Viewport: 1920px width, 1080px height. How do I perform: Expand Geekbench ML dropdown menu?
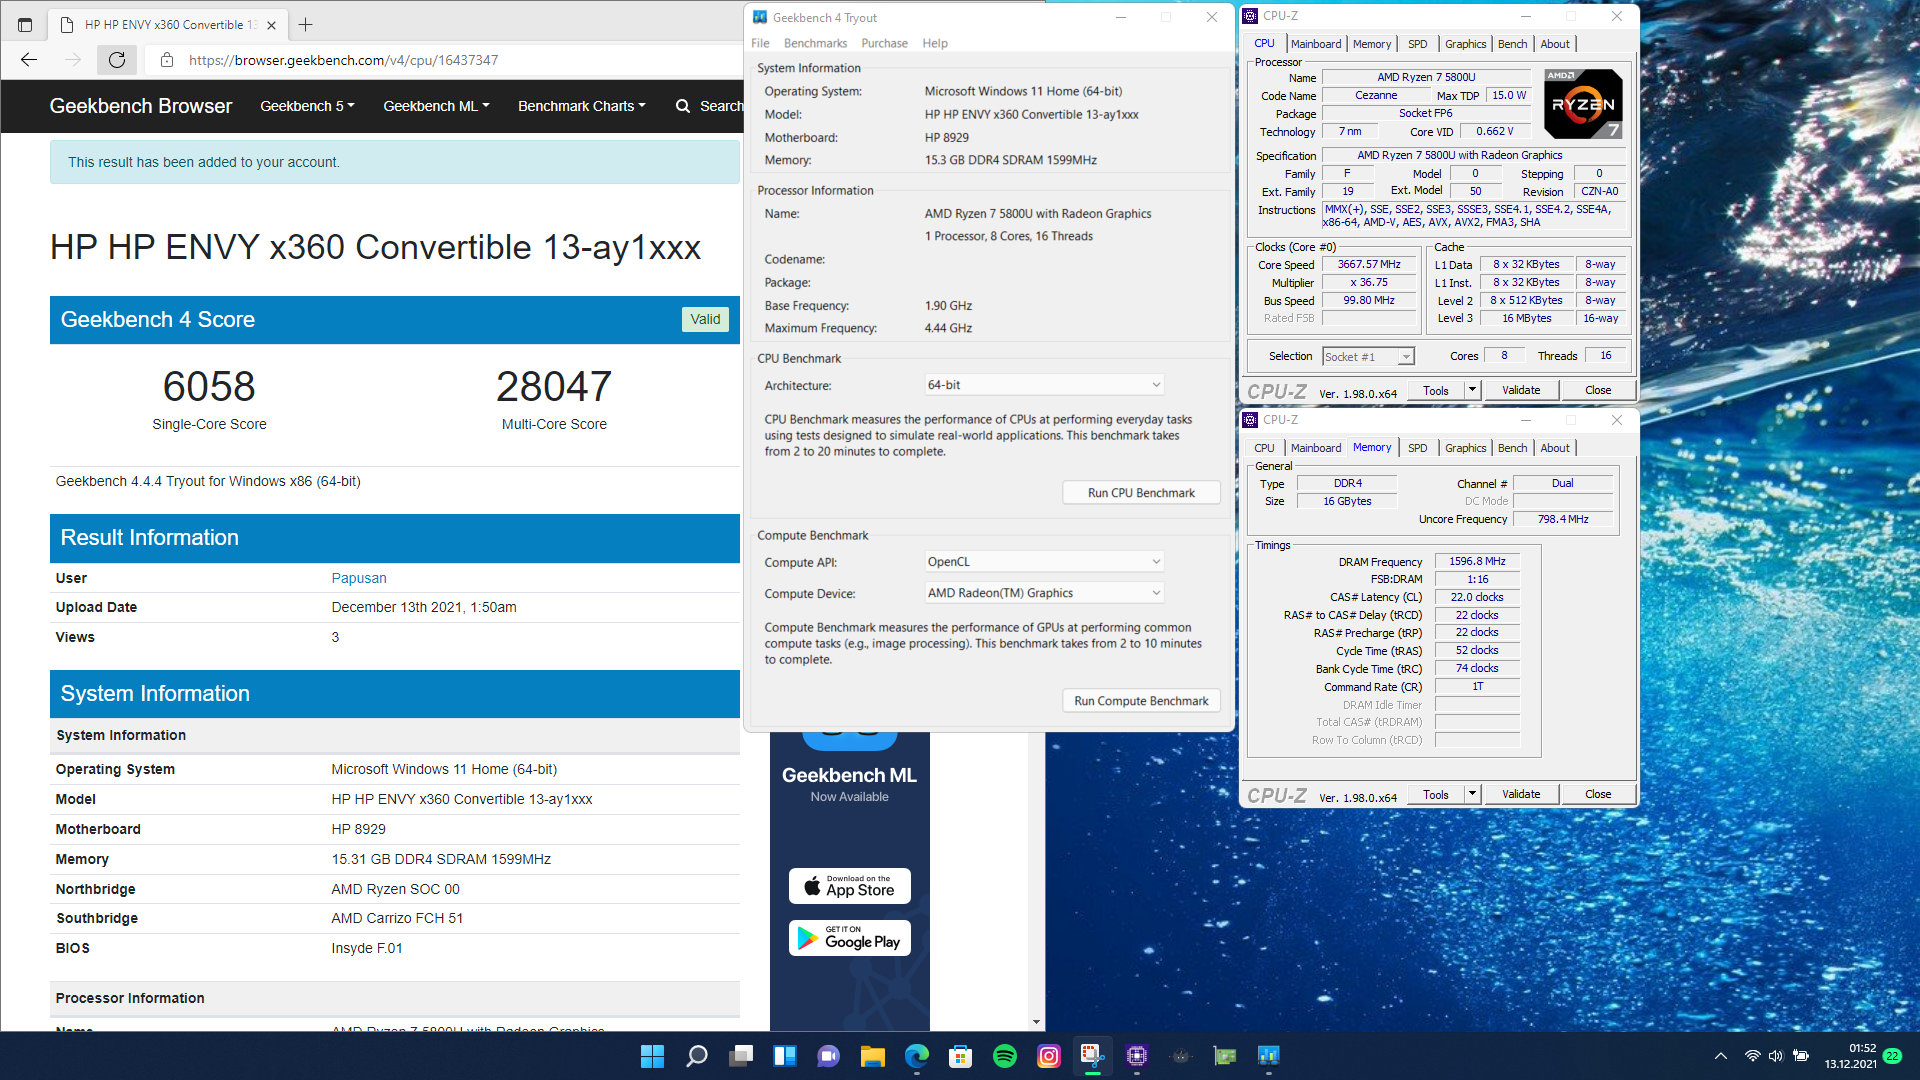pyautogui.click(x=436, y=106)
